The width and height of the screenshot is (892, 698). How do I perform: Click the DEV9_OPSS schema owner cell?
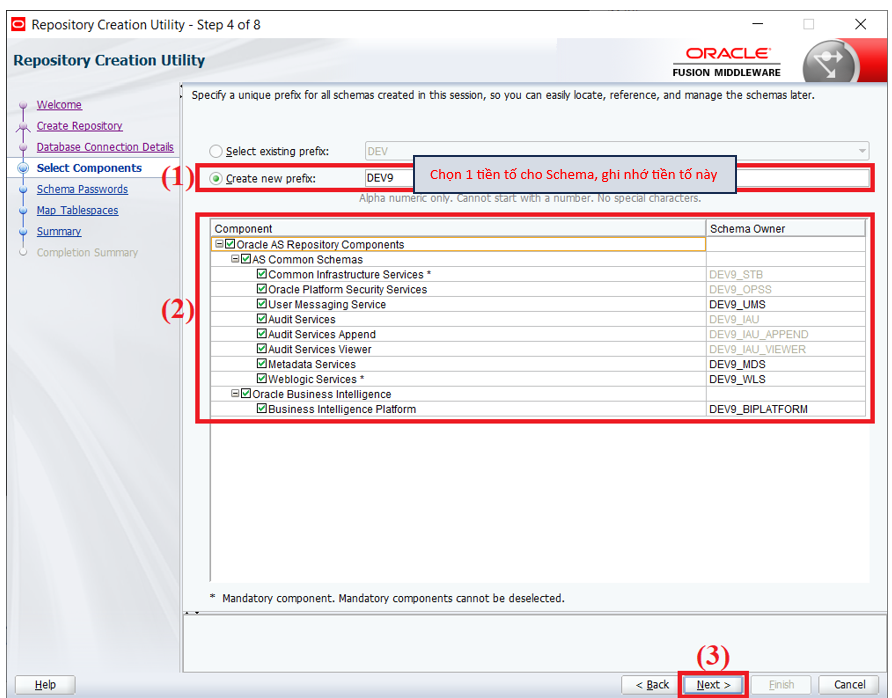pos(786,289)
